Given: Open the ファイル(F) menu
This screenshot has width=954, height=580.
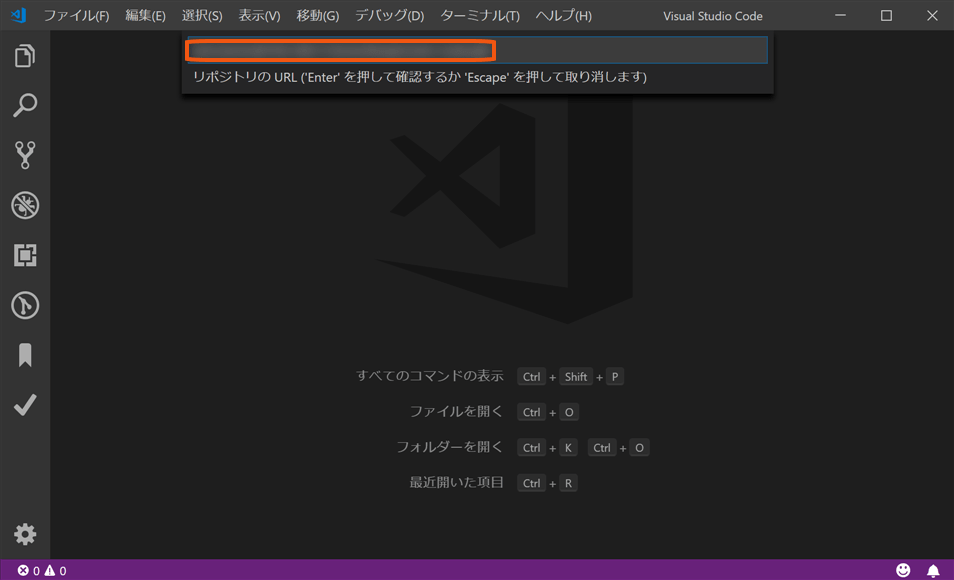Looking at the screenshot, I should click(76, 16).
